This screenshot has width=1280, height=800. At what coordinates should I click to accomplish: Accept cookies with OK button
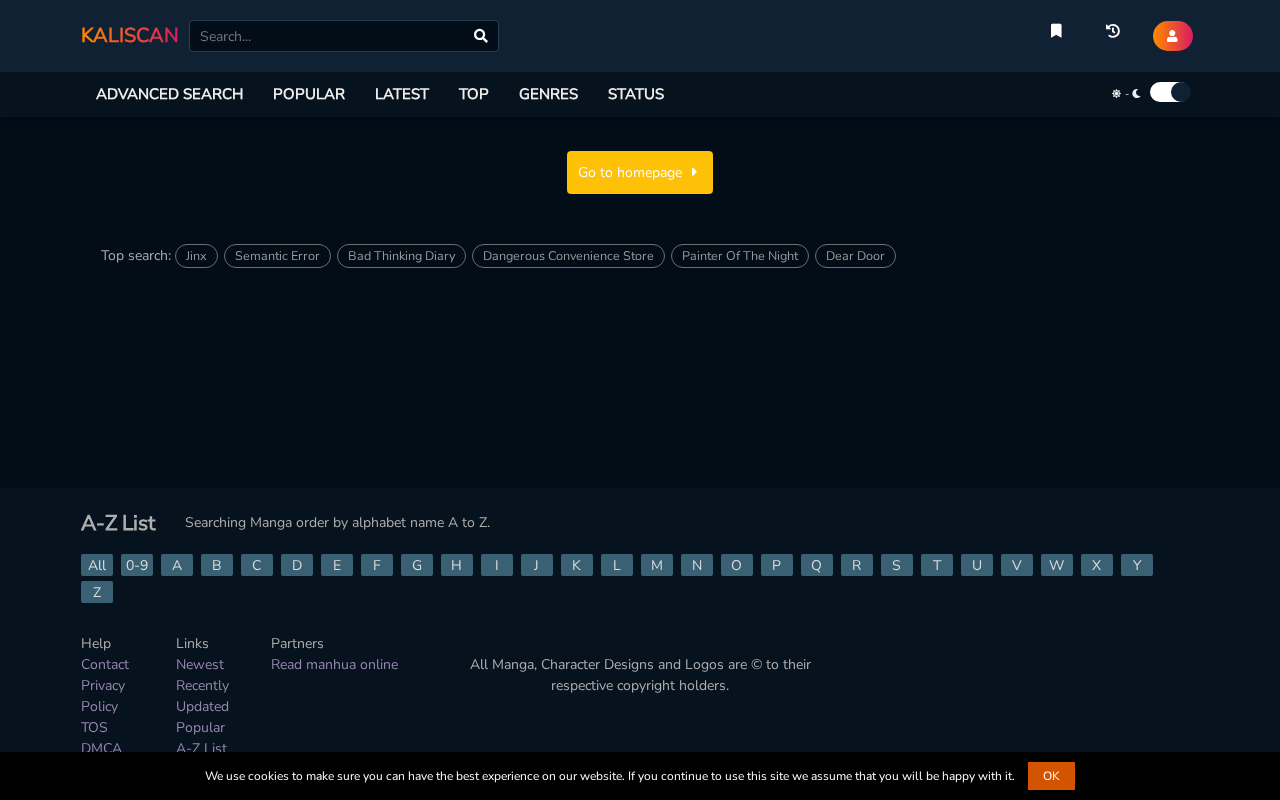(1051, 776)
